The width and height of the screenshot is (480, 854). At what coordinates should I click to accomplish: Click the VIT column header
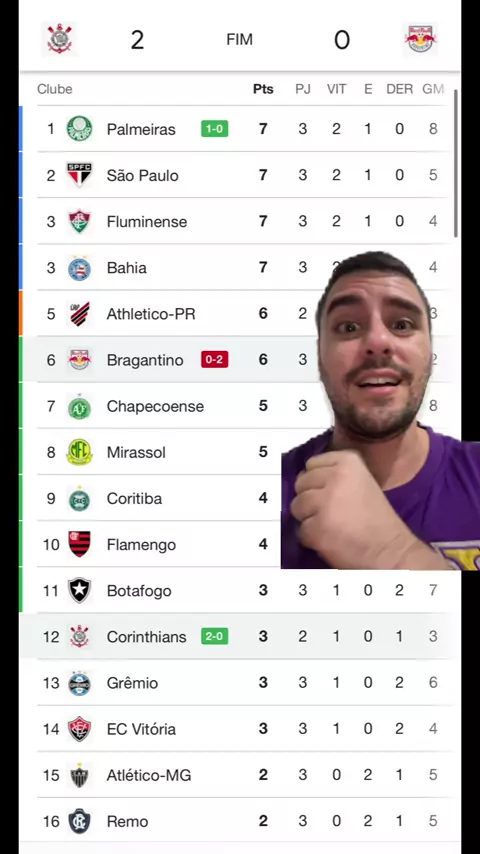point(336,89)
